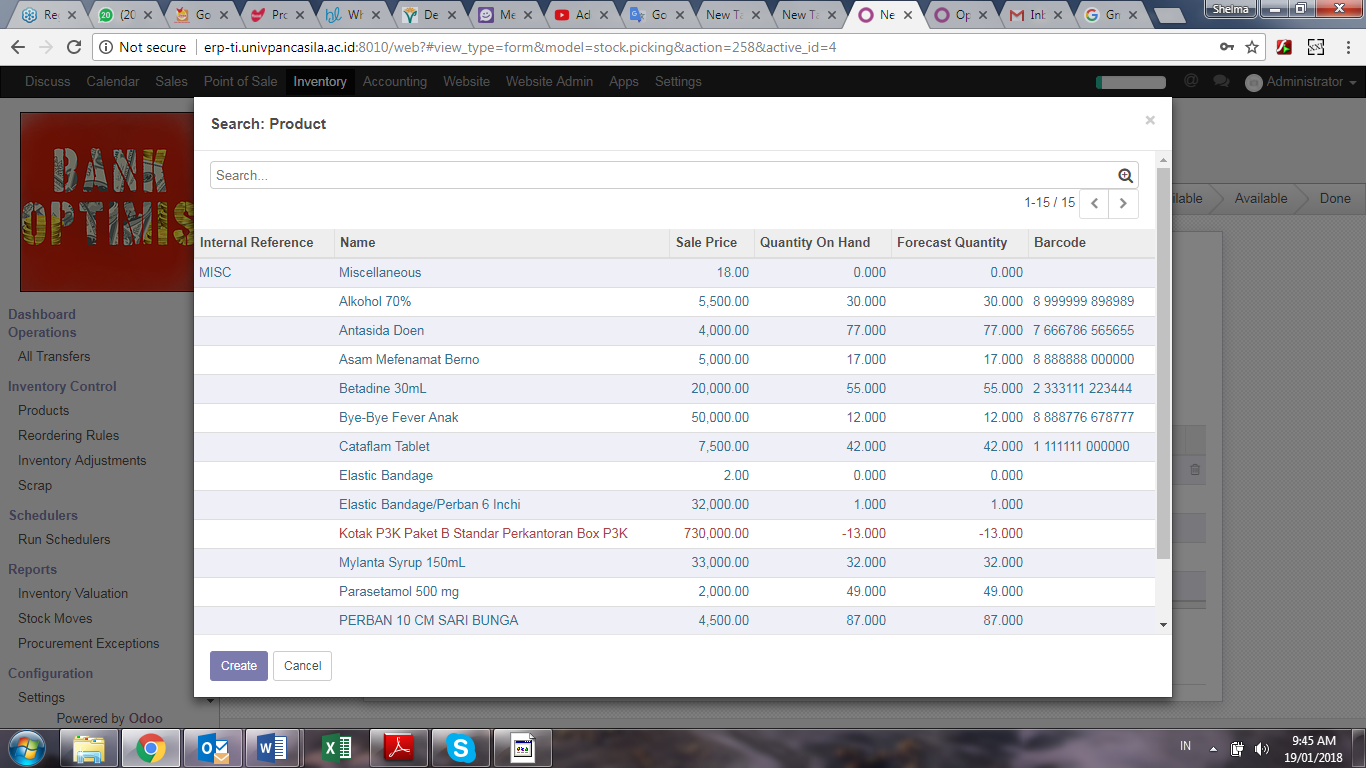Image resolution: width=1366 pixels, height=768 pixels.
Task: Click the dialog's vertical scrollbar down arrow
Action: pyautogui.click(x=1162, y=624)
